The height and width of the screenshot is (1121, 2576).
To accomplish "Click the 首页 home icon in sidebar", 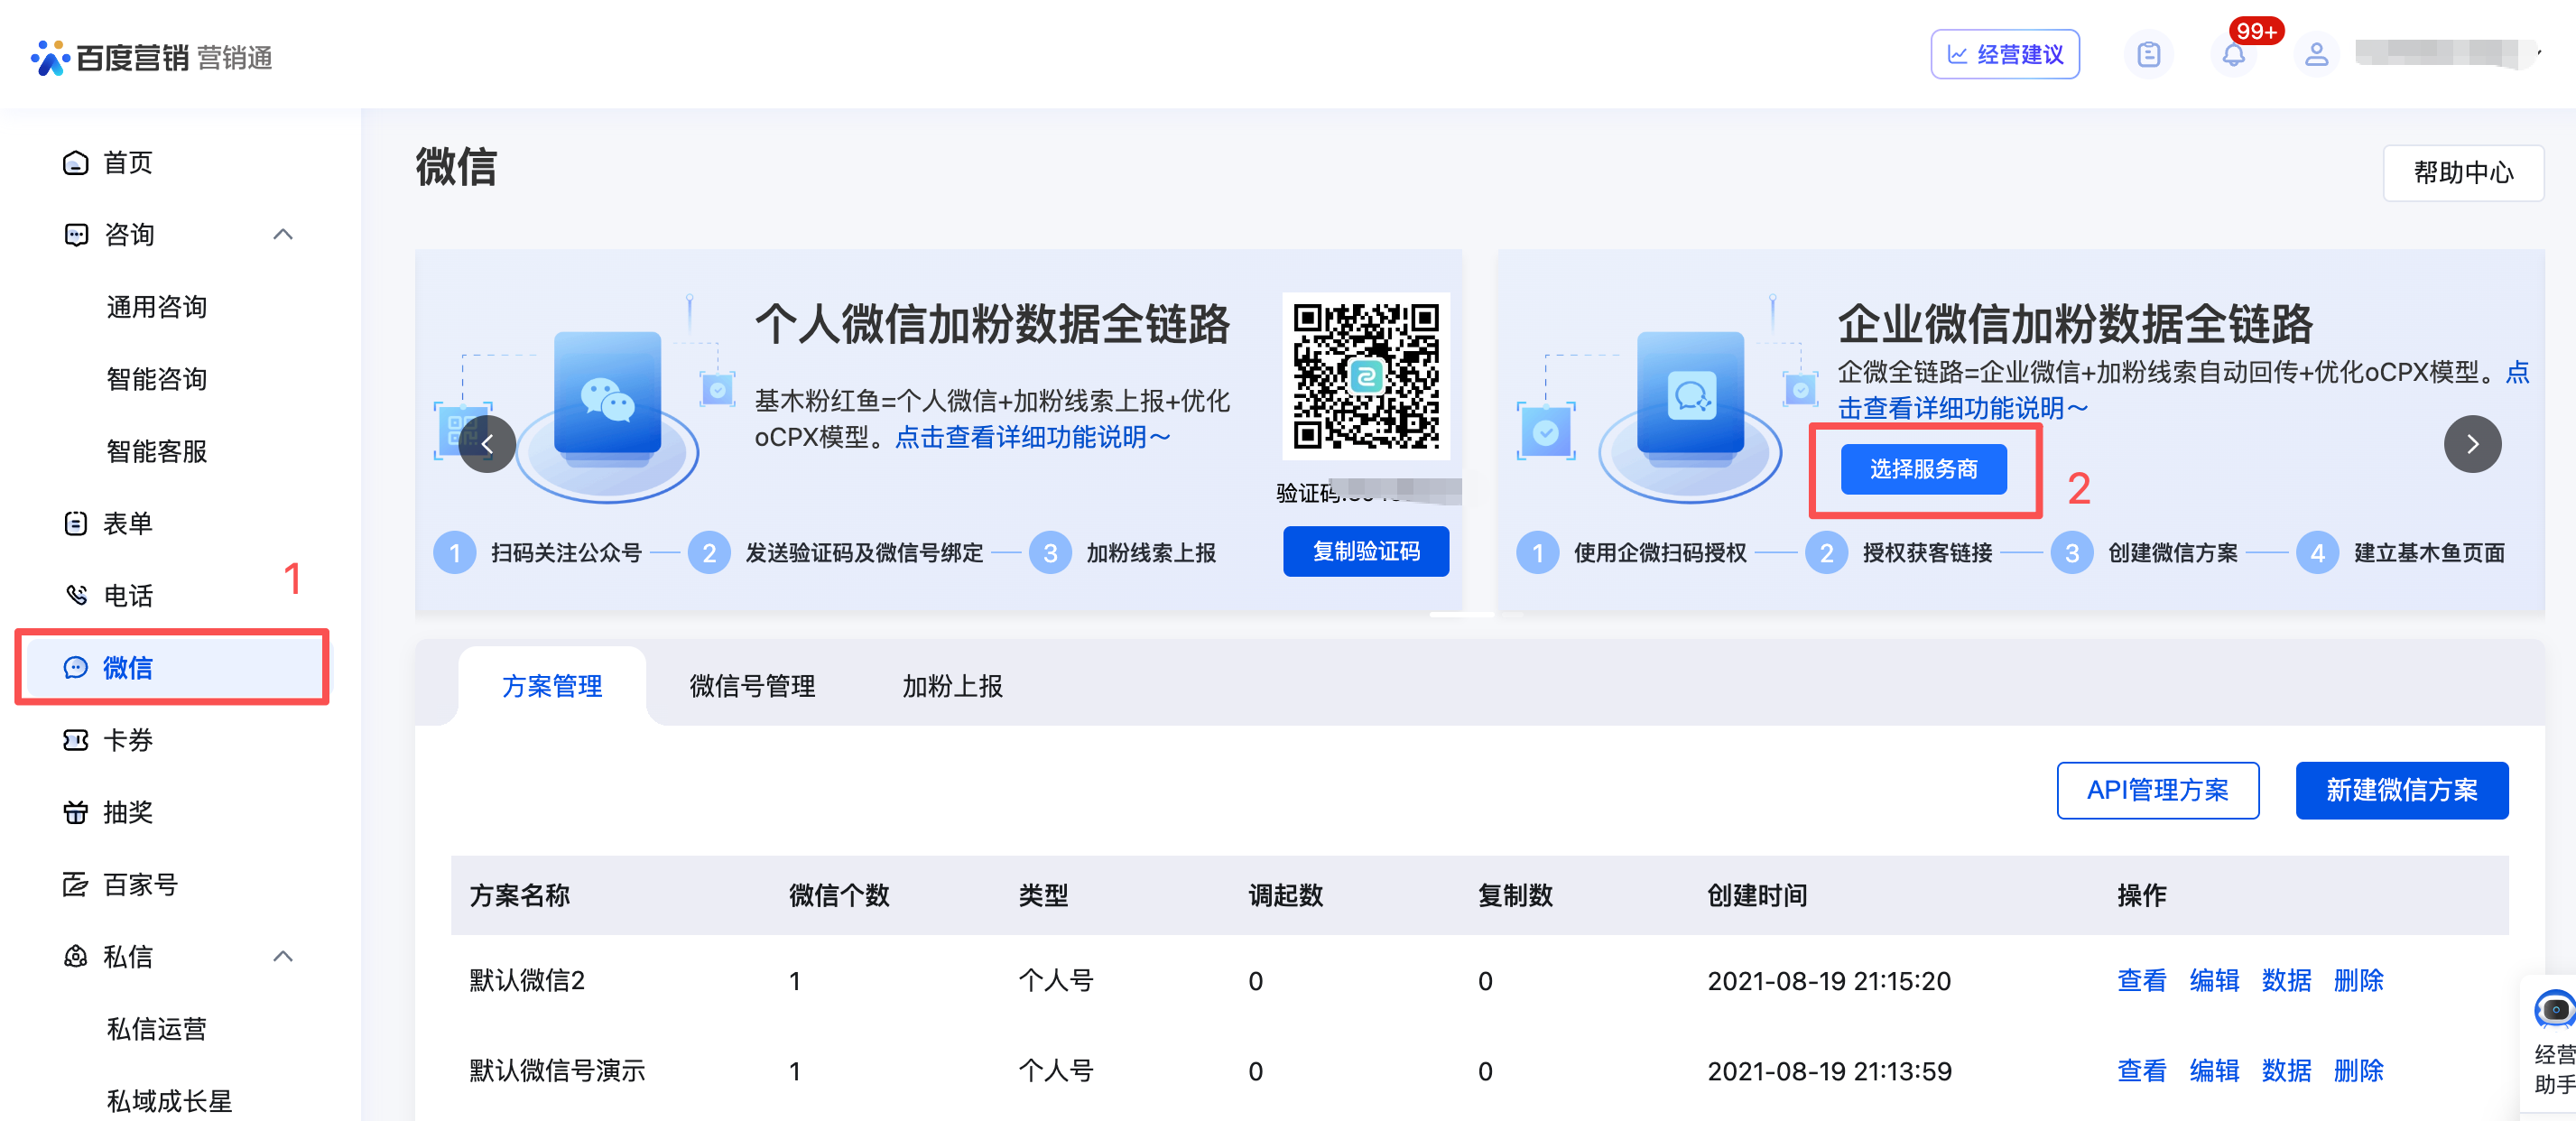I will [76, 163].
